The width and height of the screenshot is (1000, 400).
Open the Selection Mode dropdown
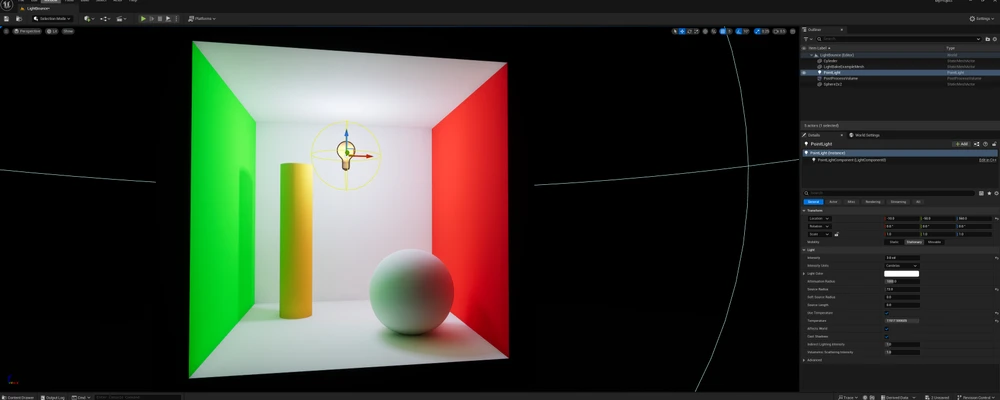coord(52,18)
